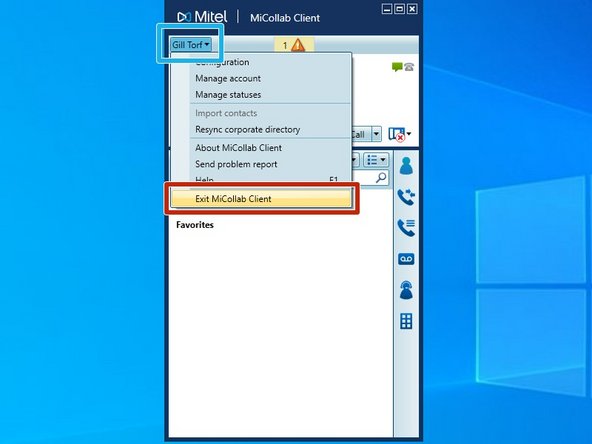Screen dimensions: 592x444
Task: Open the Contacts person icon in sidebar
Action: pos(406,165)
